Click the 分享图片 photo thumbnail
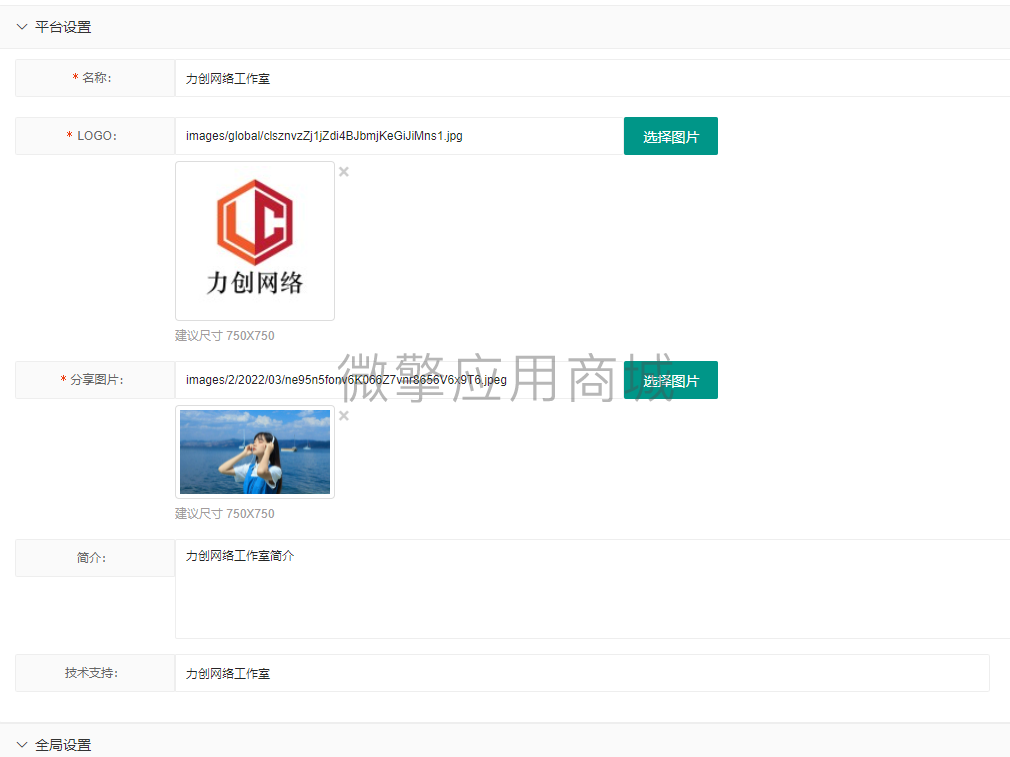The height and width of the screenshot is (757, 1010). tap(254, 452)
